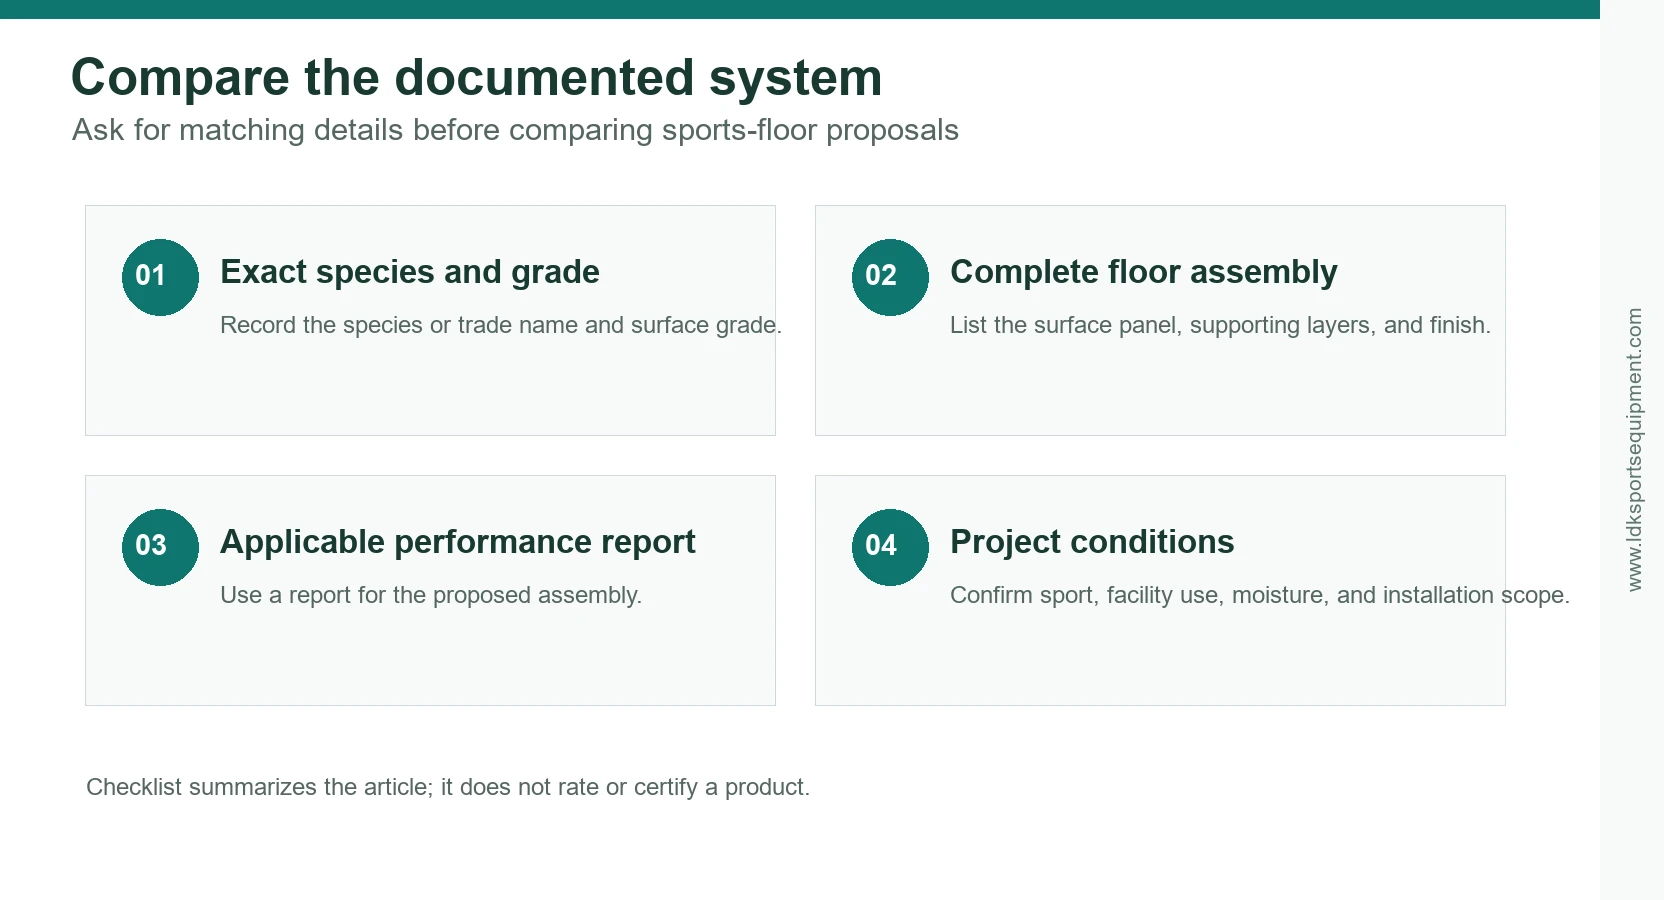Click 'List the surface panel, supporting layers' text
This screenshot has height=900, width=1664.
pyautogui.click(x=1220, y=325)
